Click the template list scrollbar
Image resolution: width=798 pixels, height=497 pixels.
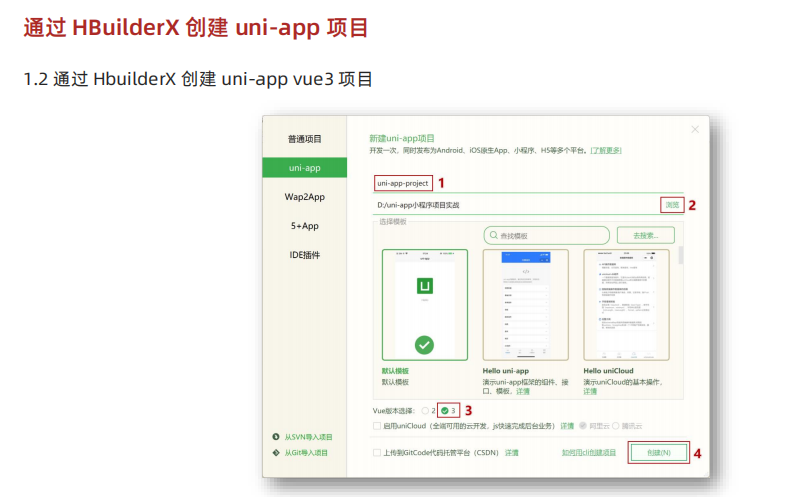point(680,255)
